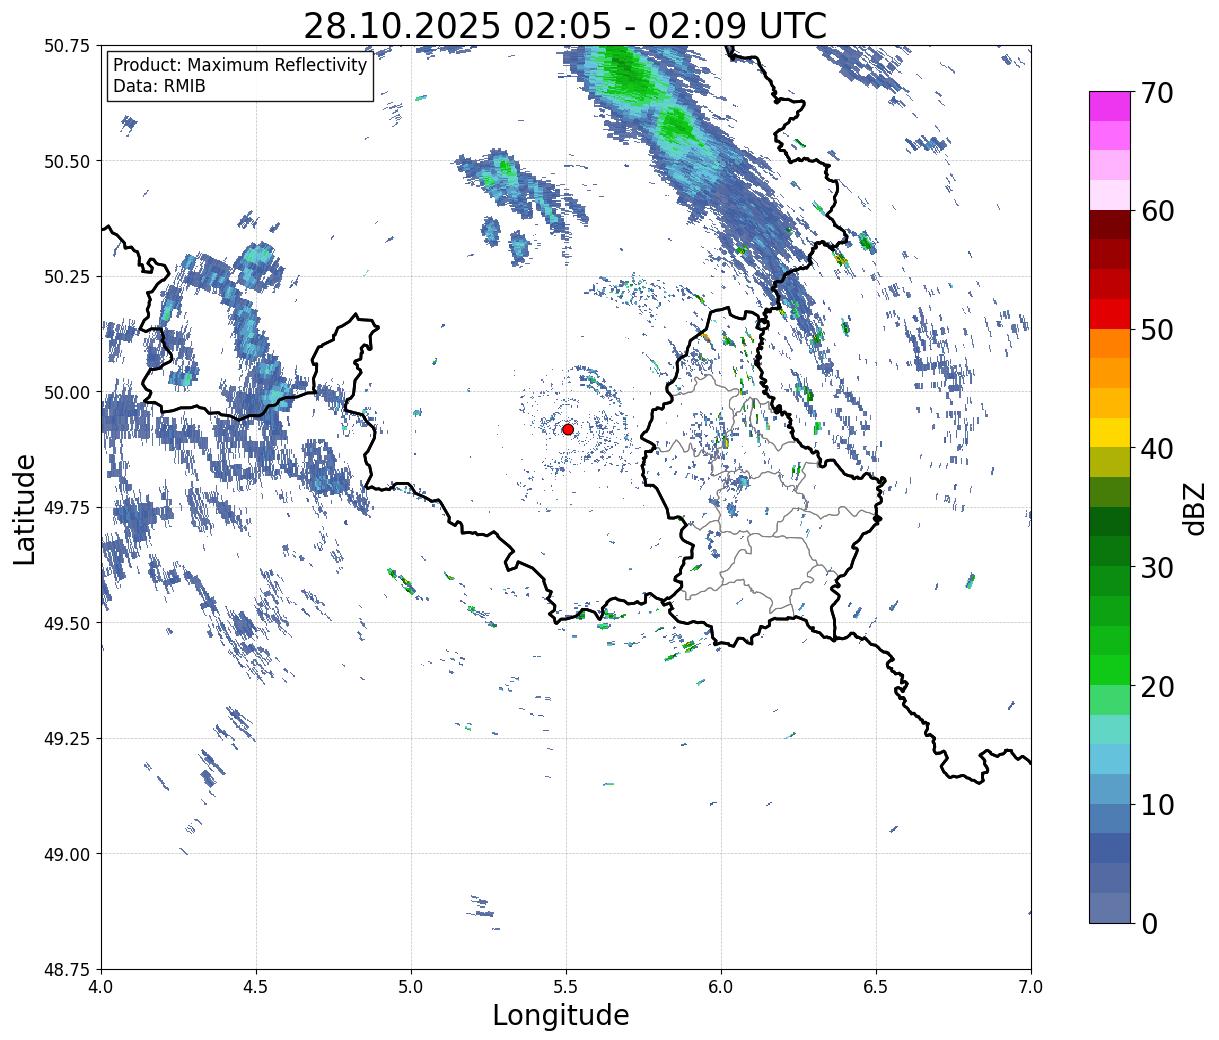
Task: Click the longitude tick label 7.0
Action: coord(1031,987)
